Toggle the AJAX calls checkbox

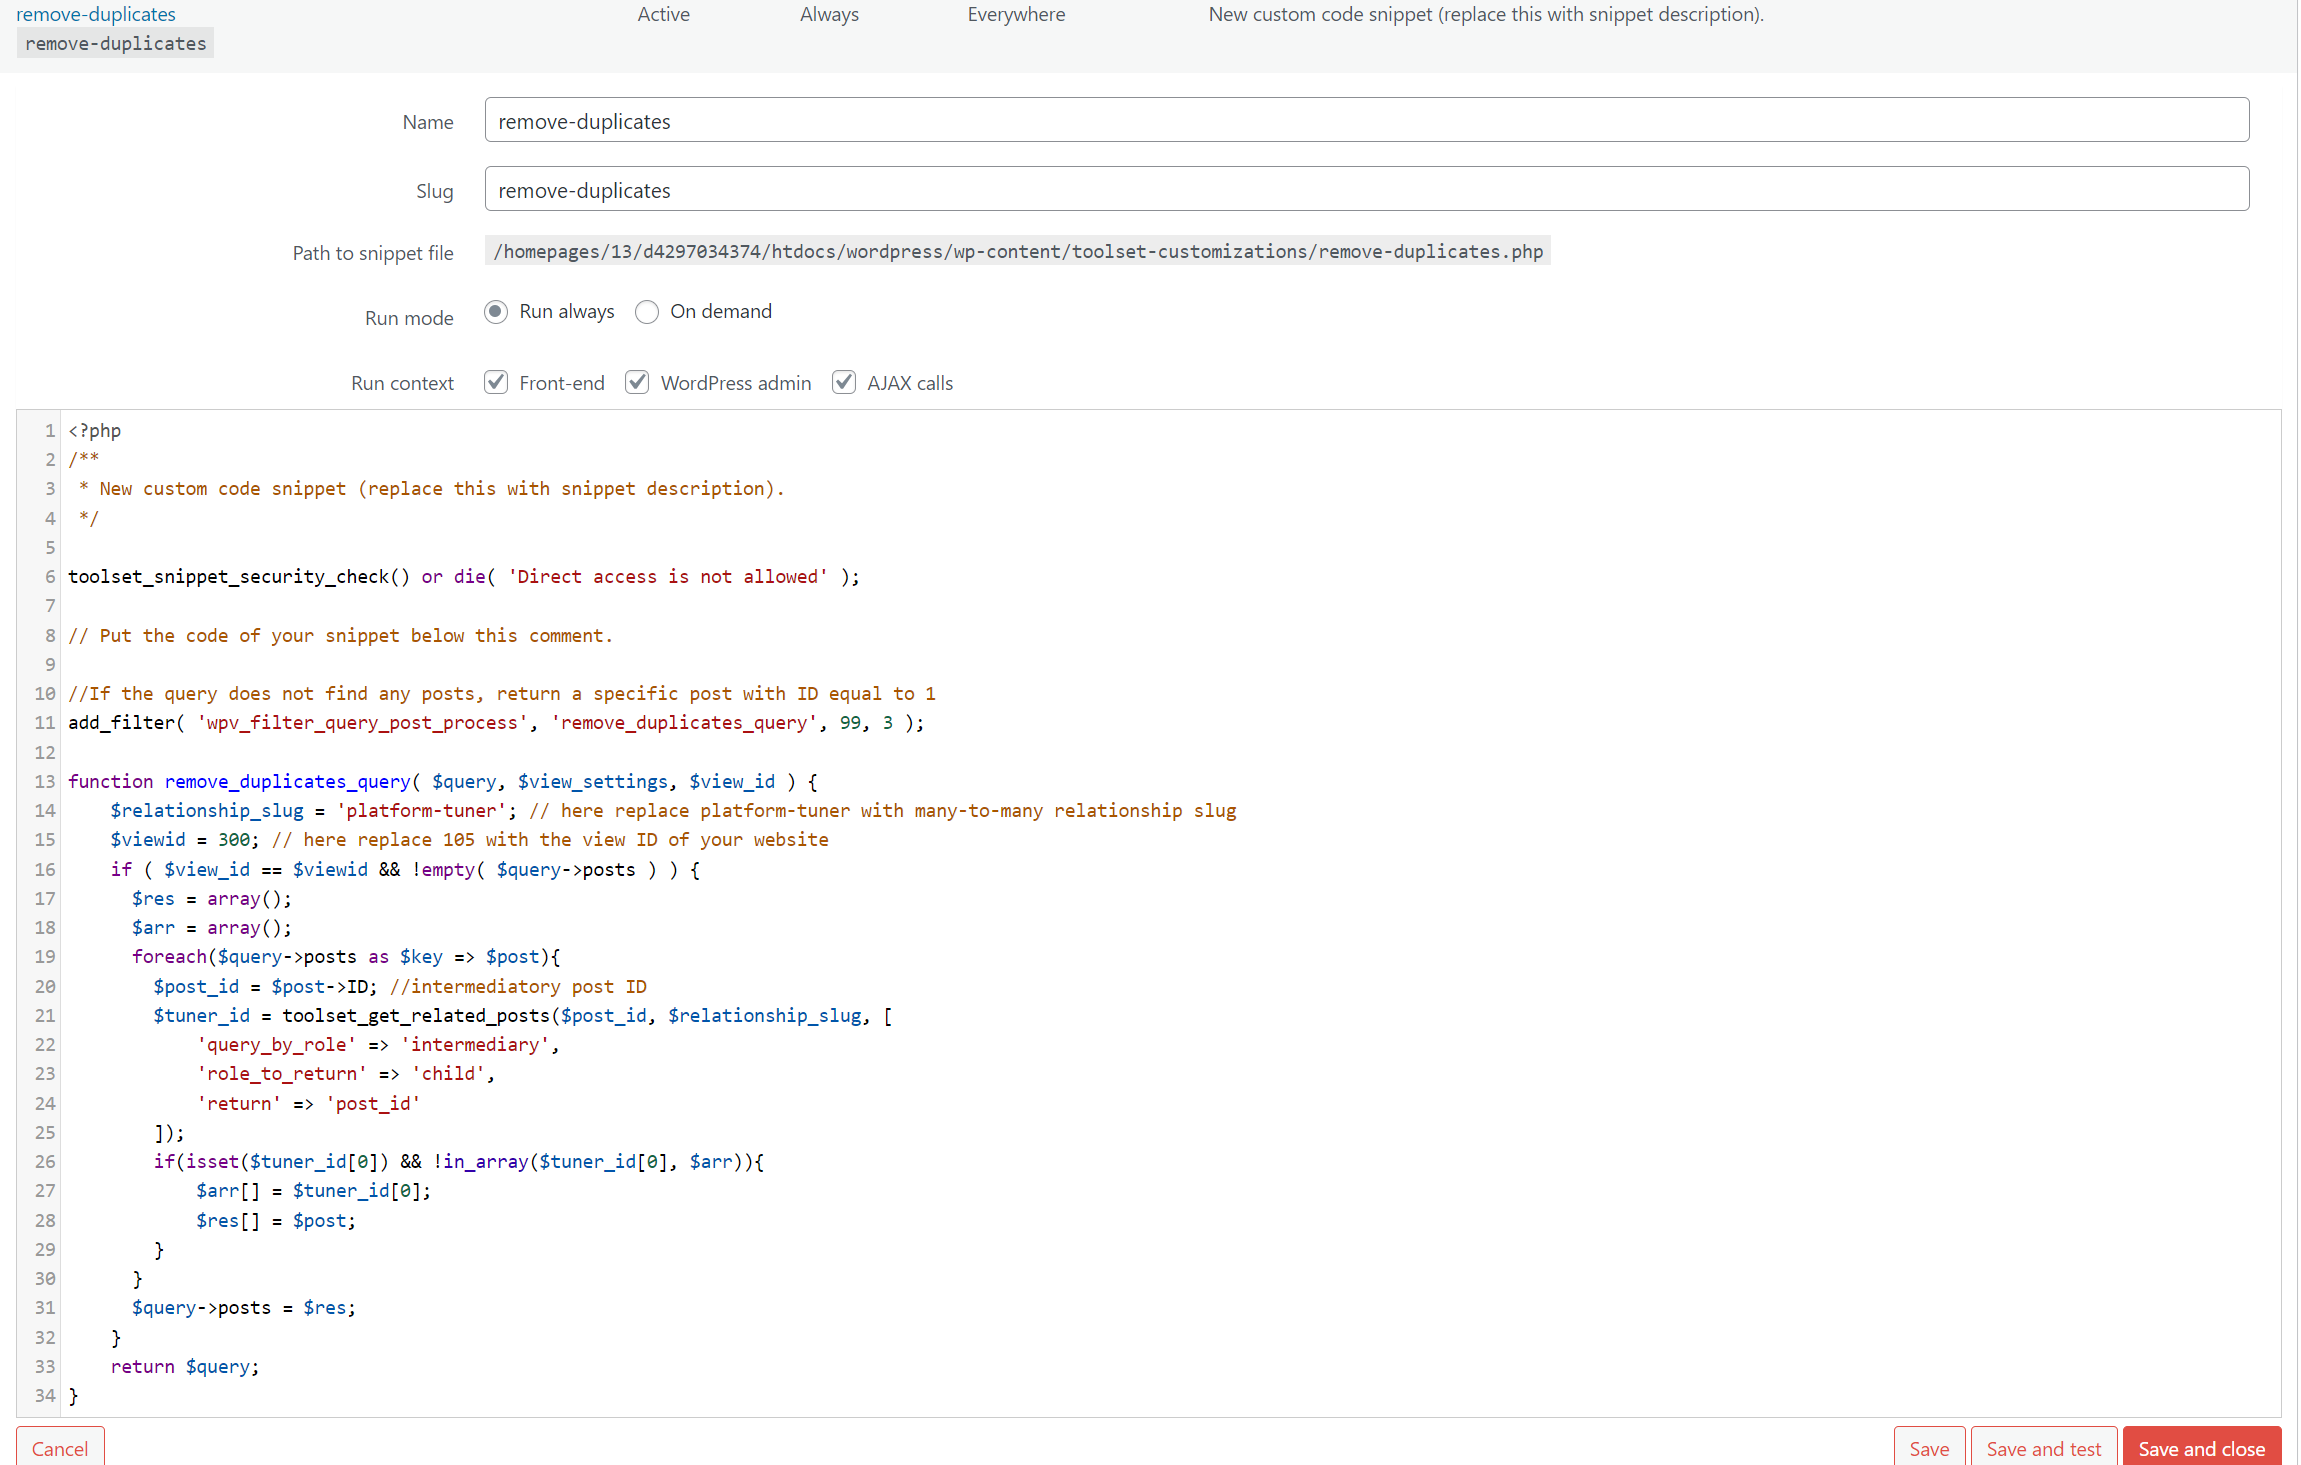tap(844, 382)
